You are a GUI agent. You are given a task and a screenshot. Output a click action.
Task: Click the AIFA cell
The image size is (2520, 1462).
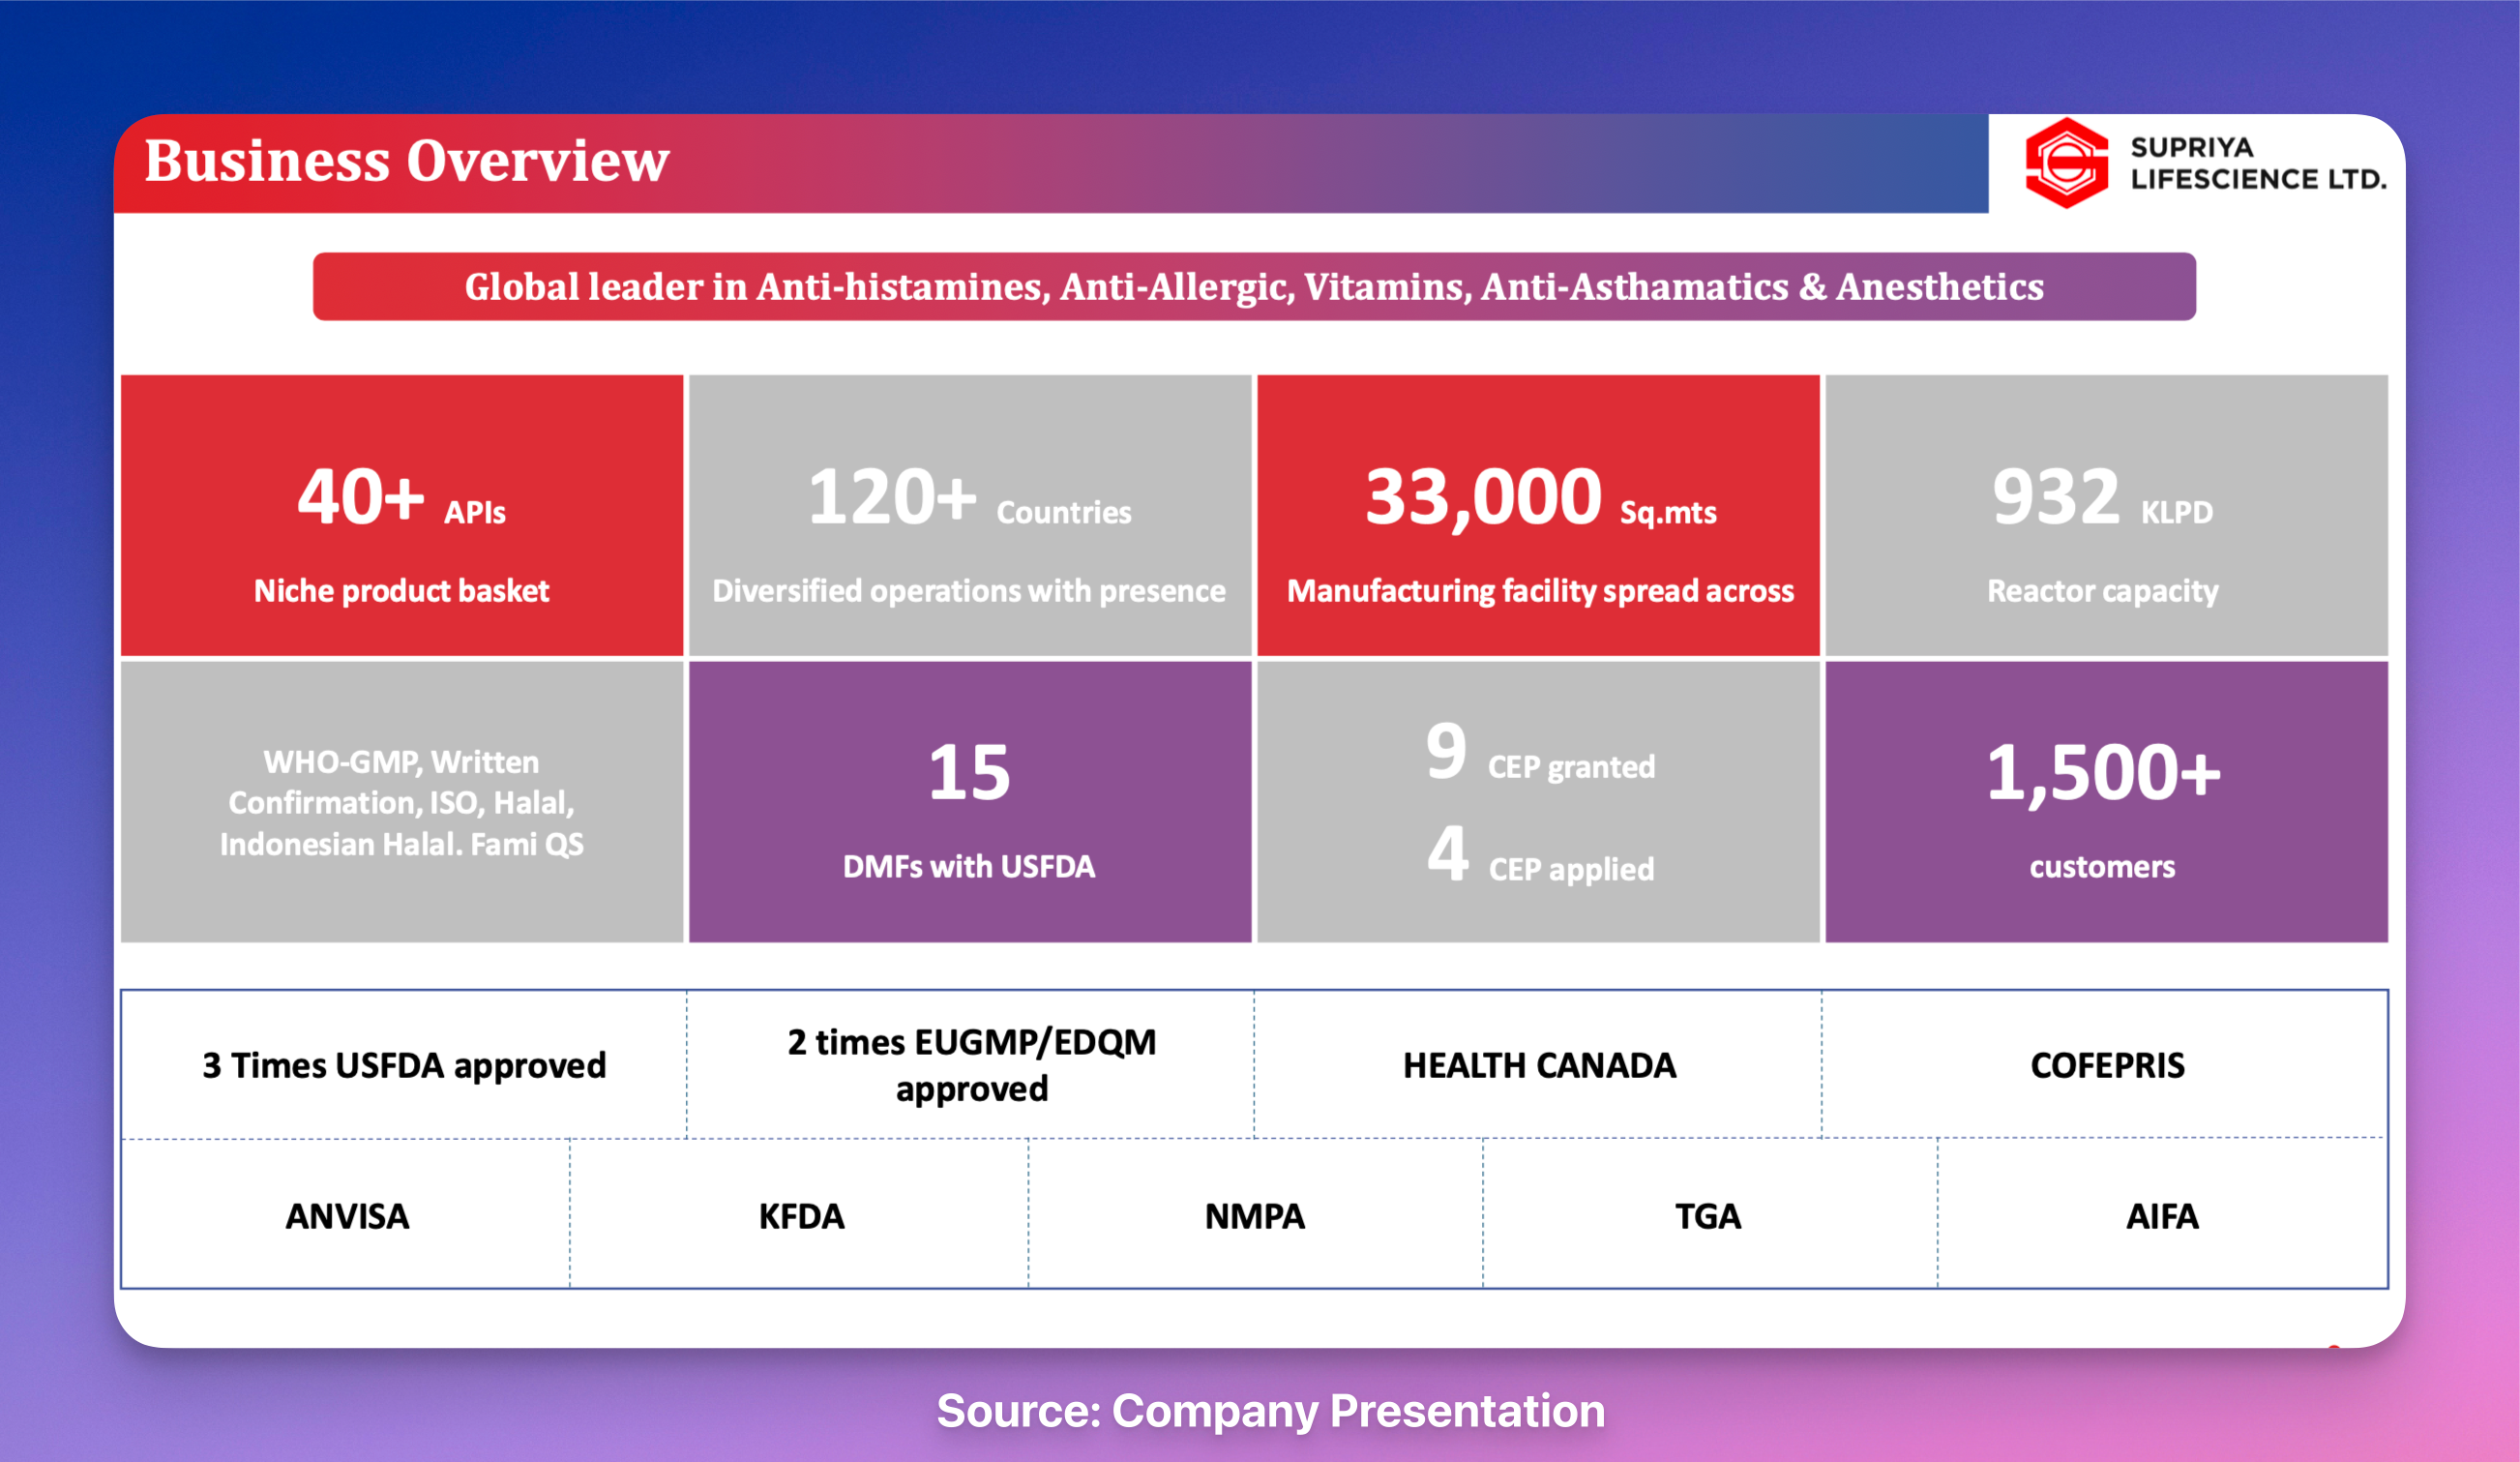coord(2162,1214)
